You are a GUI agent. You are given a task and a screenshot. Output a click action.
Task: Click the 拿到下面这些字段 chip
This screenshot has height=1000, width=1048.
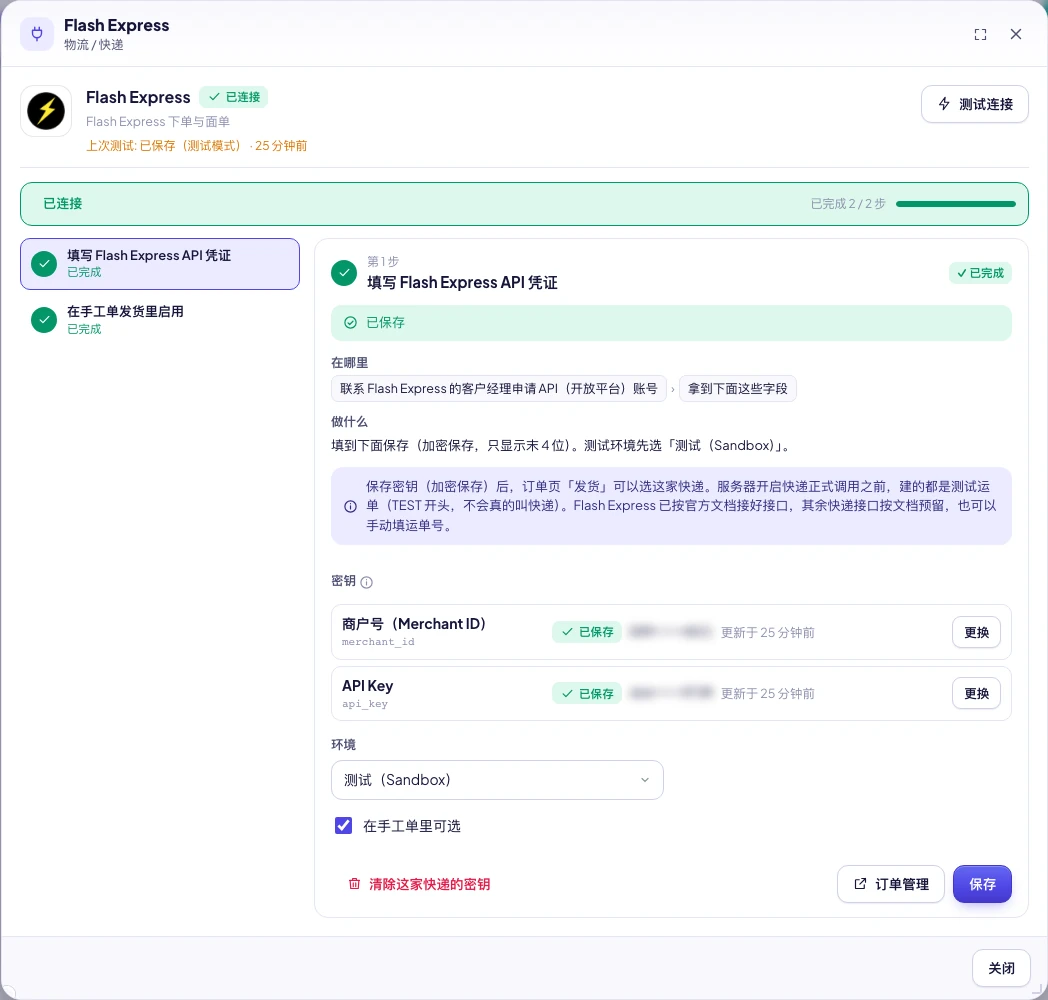point(737,388)
